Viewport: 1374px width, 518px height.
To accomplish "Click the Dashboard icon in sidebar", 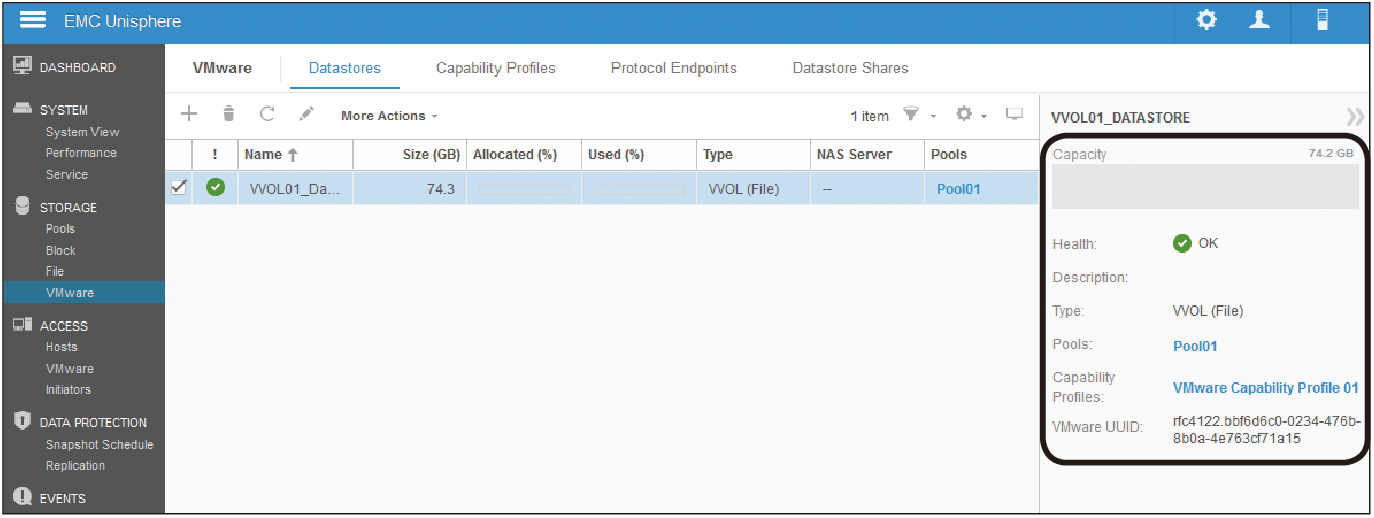I will click(21, 66).
